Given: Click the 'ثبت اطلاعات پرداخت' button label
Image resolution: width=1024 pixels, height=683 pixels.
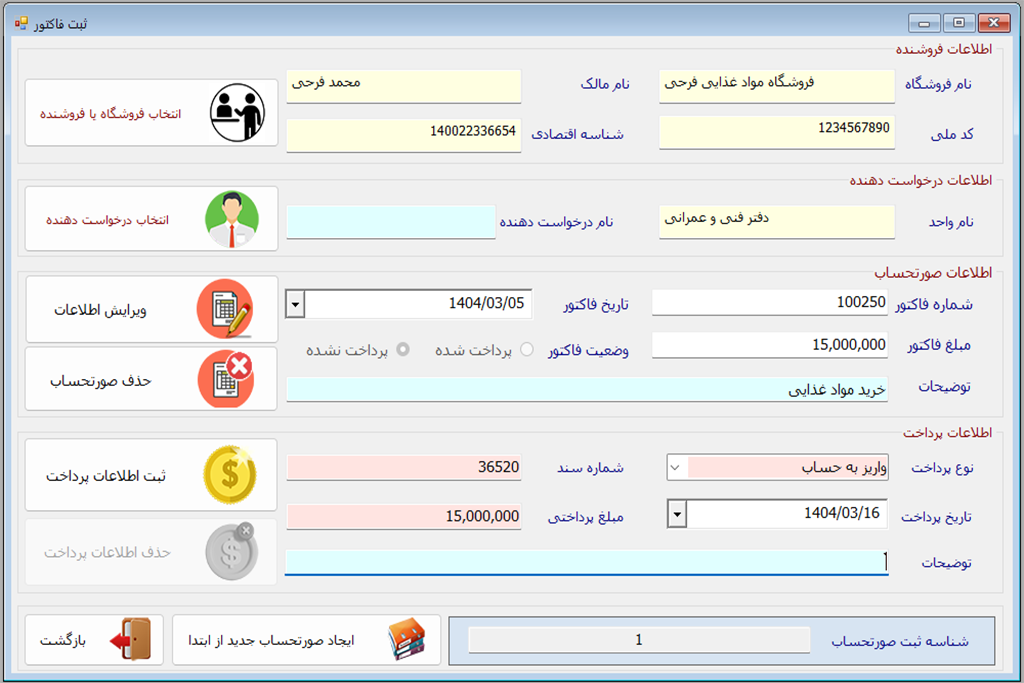Looking at the screenshot, I should pos(106,476).
